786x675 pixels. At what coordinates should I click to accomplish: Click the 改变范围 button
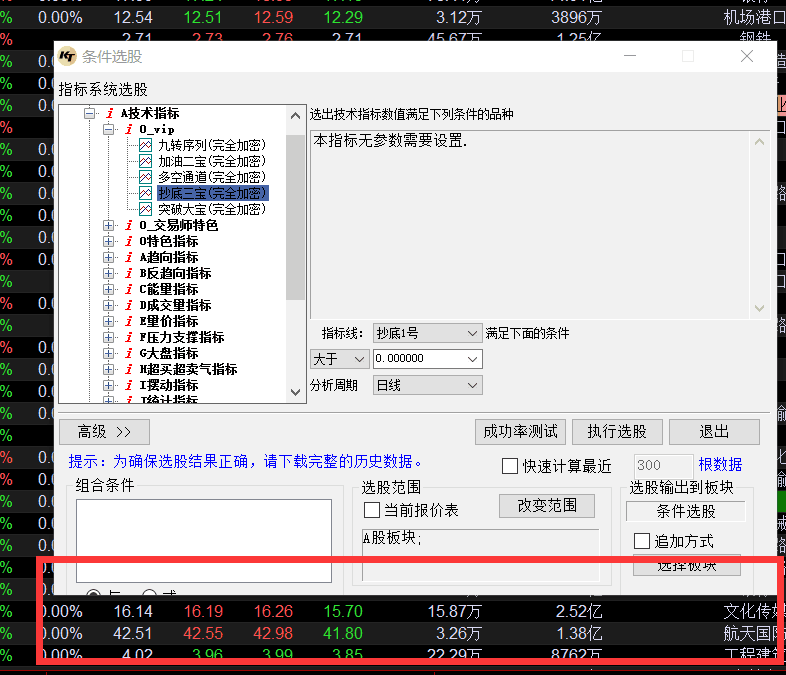click(547, 506)
